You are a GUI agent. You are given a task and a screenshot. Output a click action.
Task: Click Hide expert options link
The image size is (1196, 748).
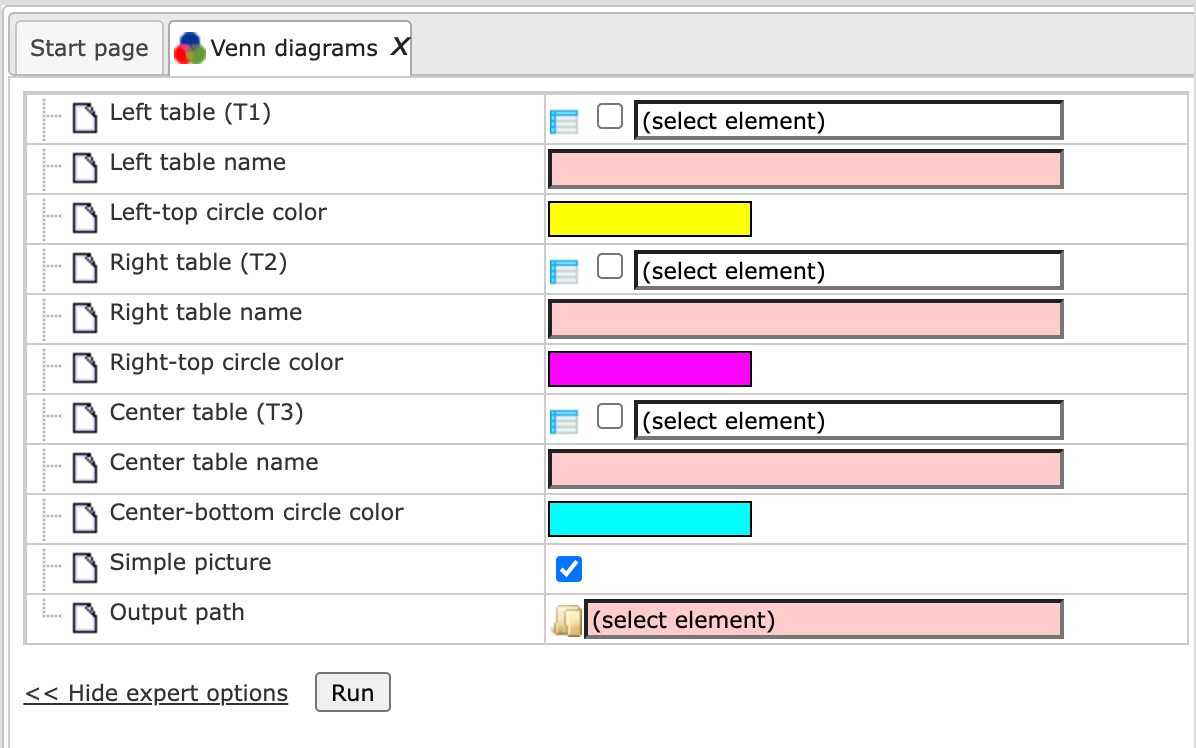coord(156,693)
